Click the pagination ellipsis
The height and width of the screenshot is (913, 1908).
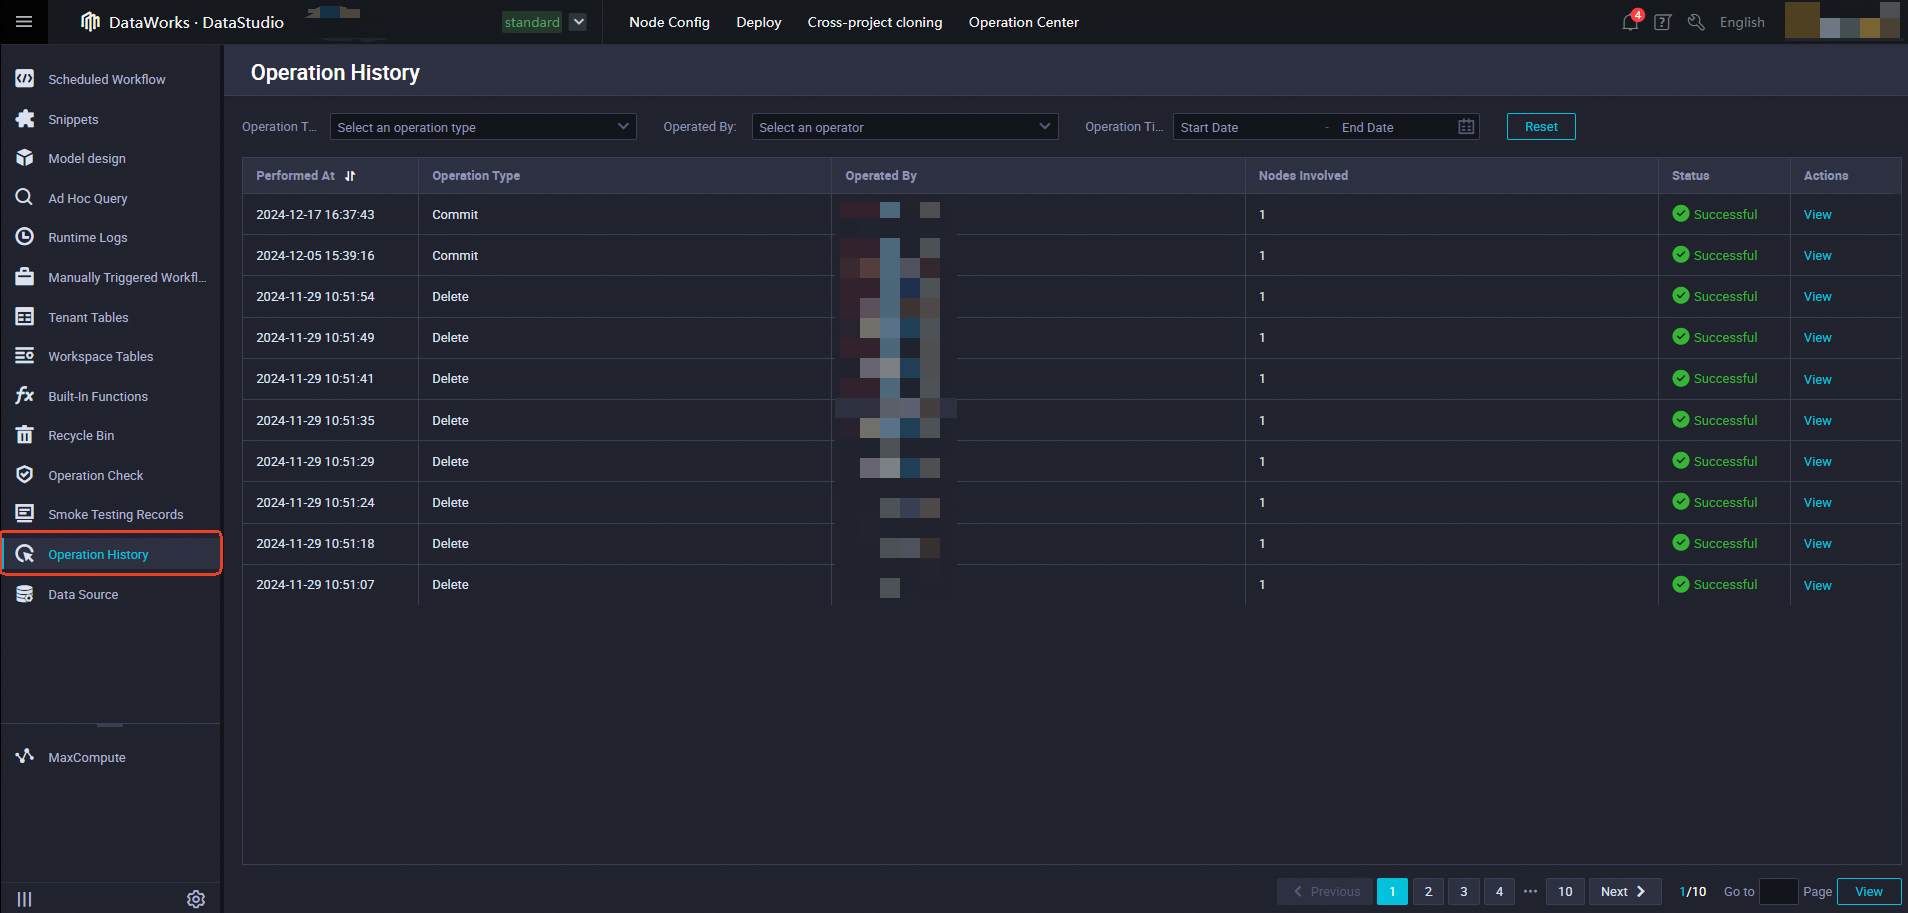1530,891
